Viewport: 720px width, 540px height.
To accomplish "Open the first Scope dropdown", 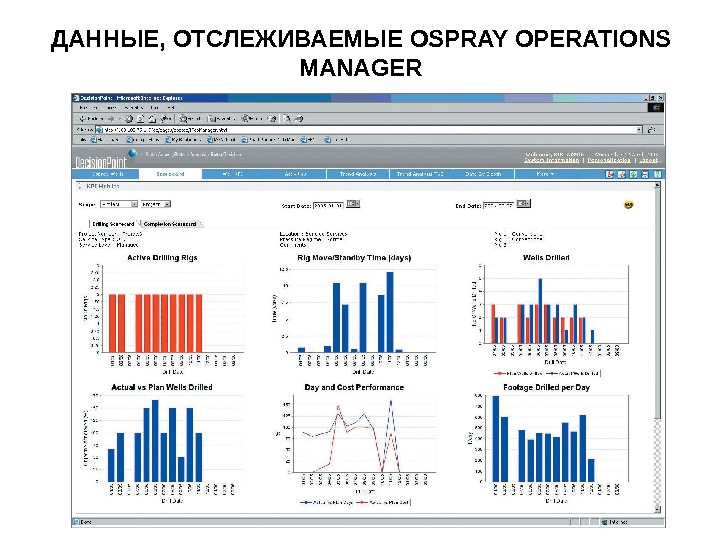I will [x=119, y=204].
